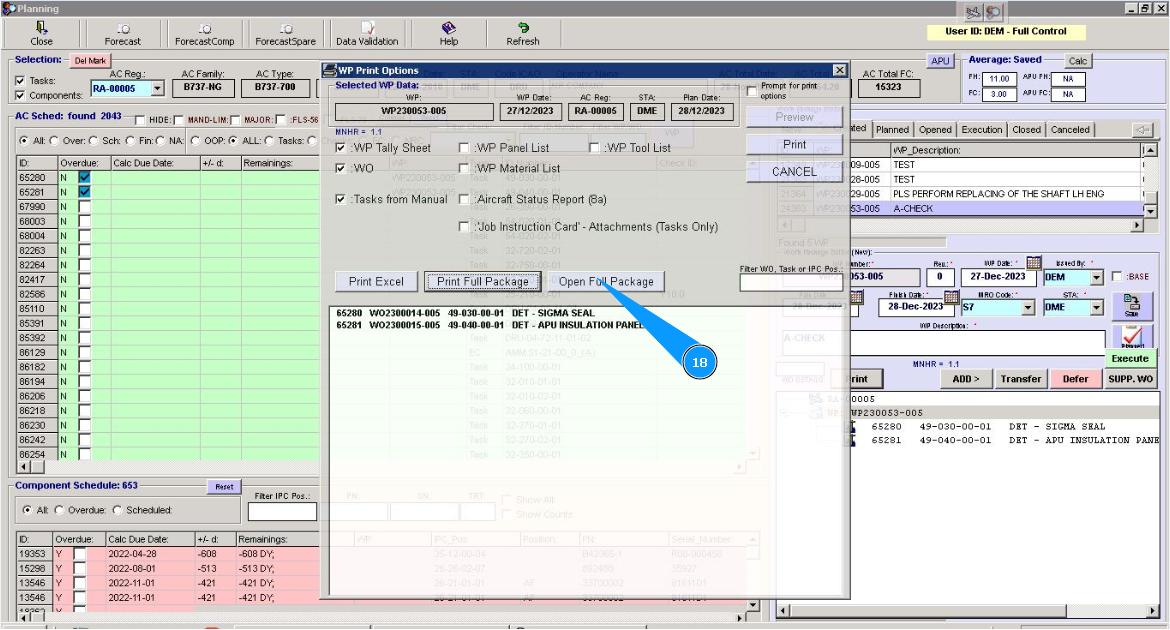The width and height of the screenshot is (1170, 630).
Task: Enable the WP Material List checkbox
Action: click(464, 168)
